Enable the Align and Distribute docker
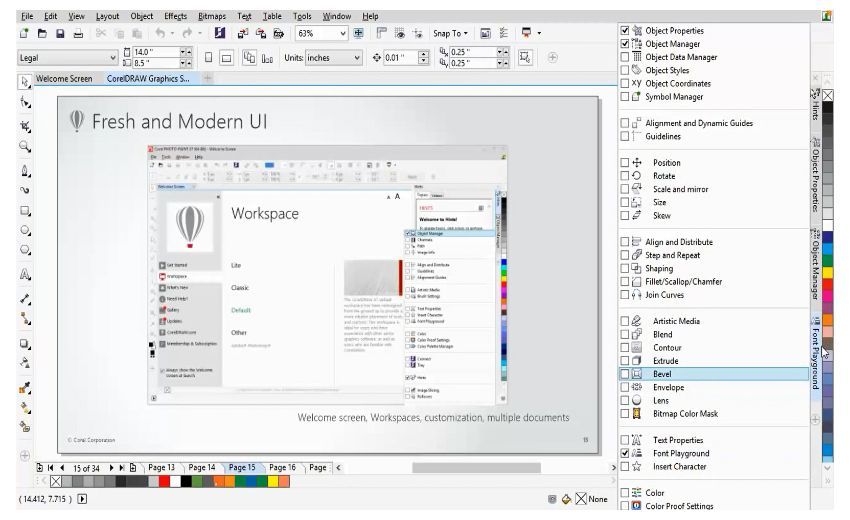The image size is (850, 520). pyautogui.click(x=624, y=242)
